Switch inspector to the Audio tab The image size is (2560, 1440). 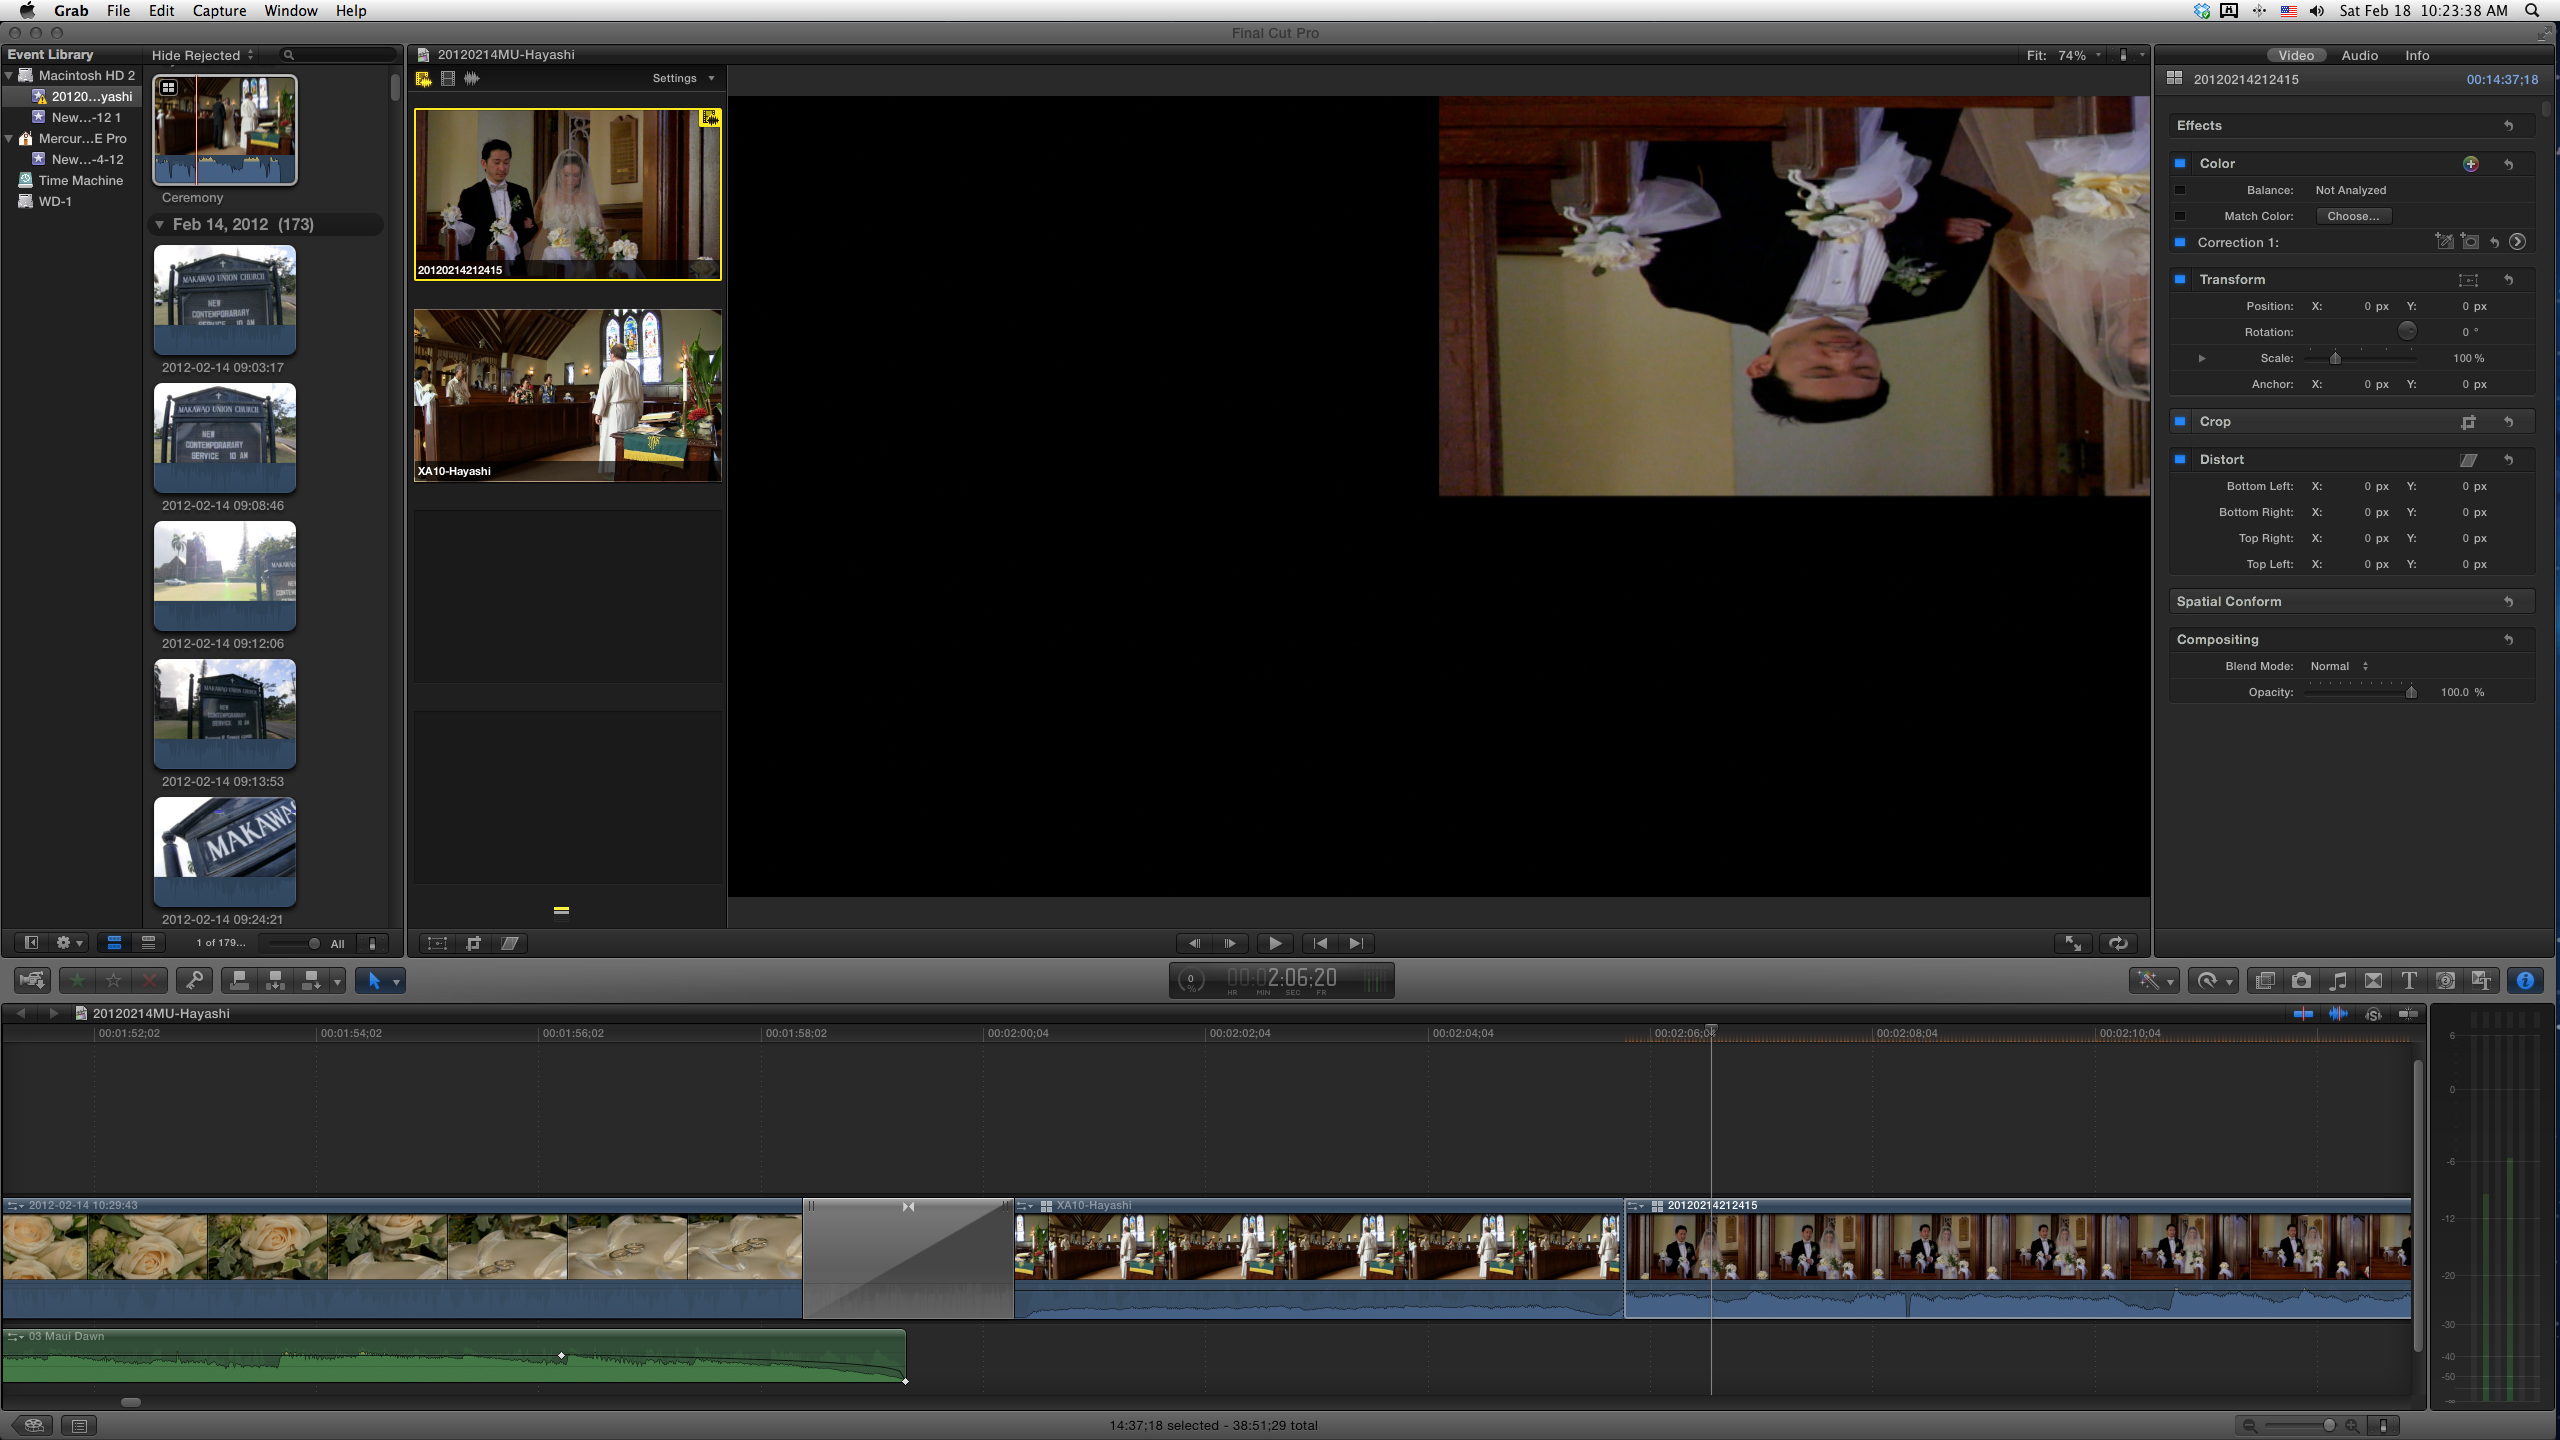tap(2359, 55)
